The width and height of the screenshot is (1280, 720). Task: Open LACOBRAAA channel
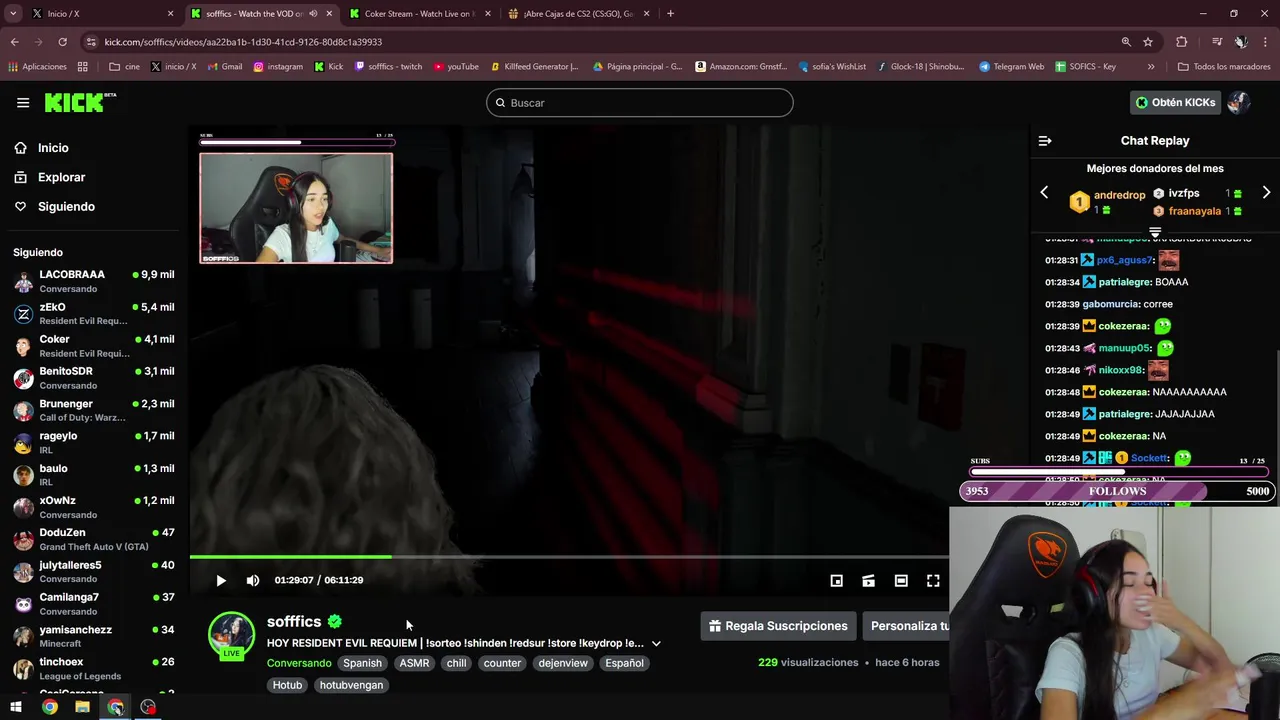(94, 281)
